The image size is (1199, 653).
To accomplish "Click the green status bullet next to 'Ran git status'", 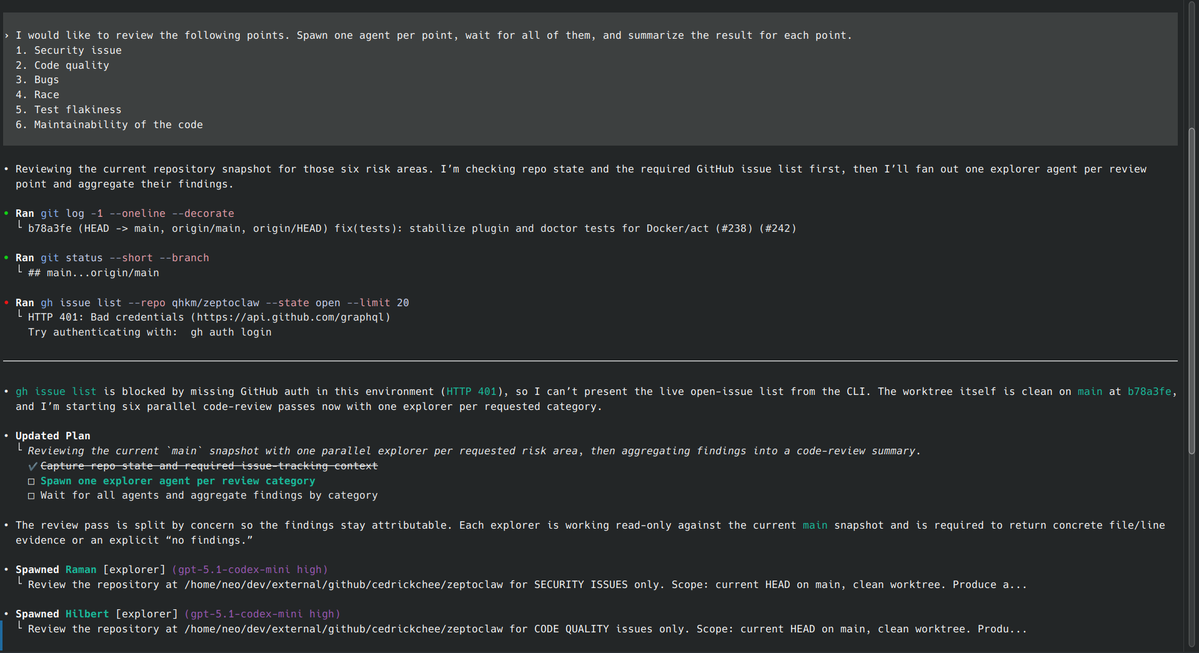I will pos(7,258).
